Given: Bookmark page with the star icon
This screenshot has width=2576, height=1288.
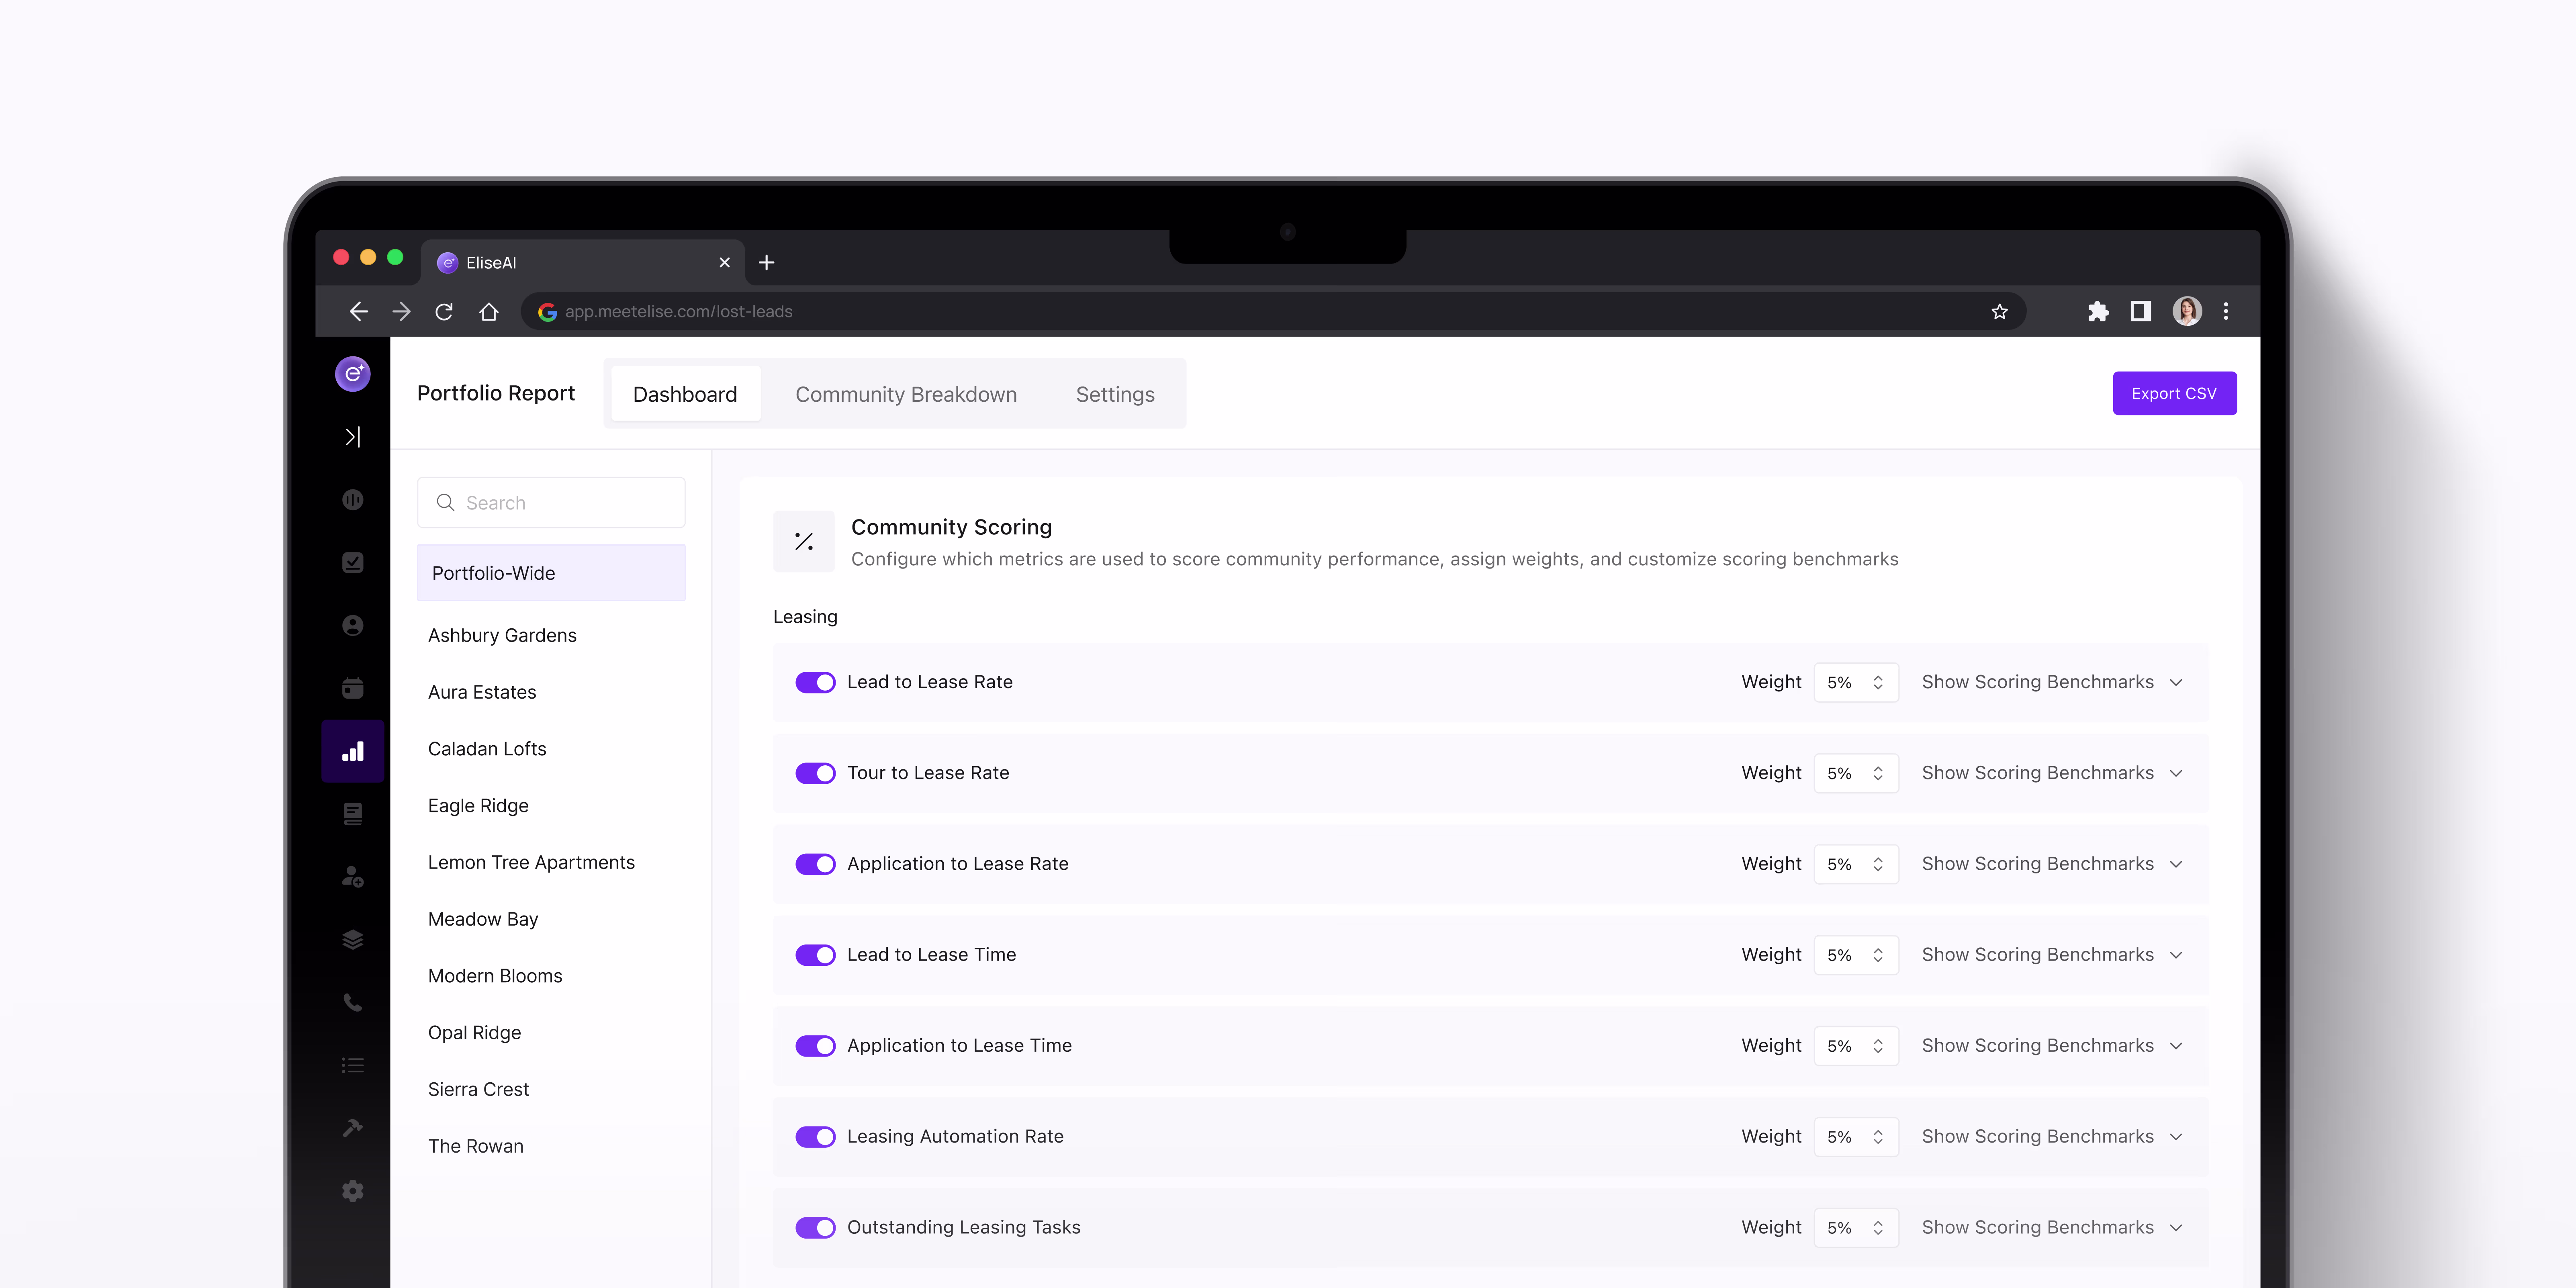Looking at the screenshot, I should 1999,312.
